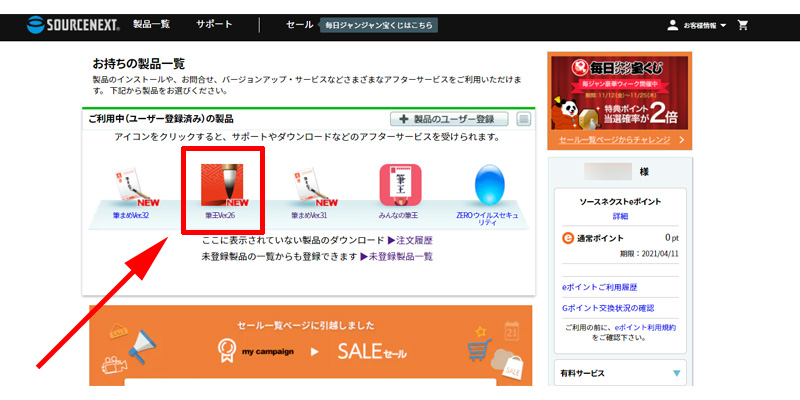Click the my campaign medal icon

226,351
